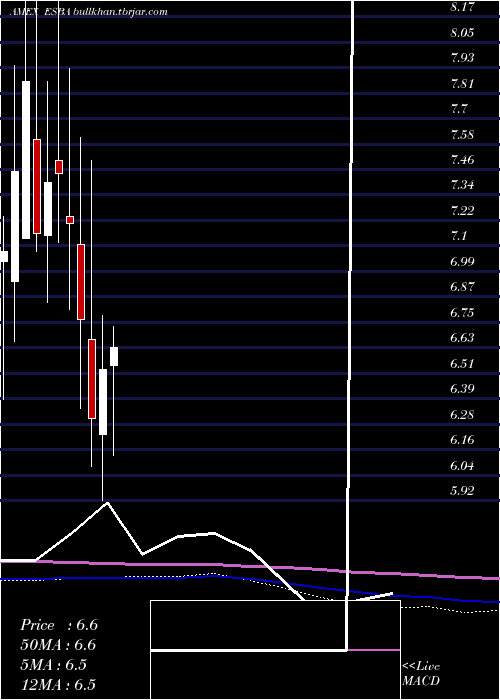500x700 pixels.
Task: Click the 7.34 price axis label
Action: point(462,185)
